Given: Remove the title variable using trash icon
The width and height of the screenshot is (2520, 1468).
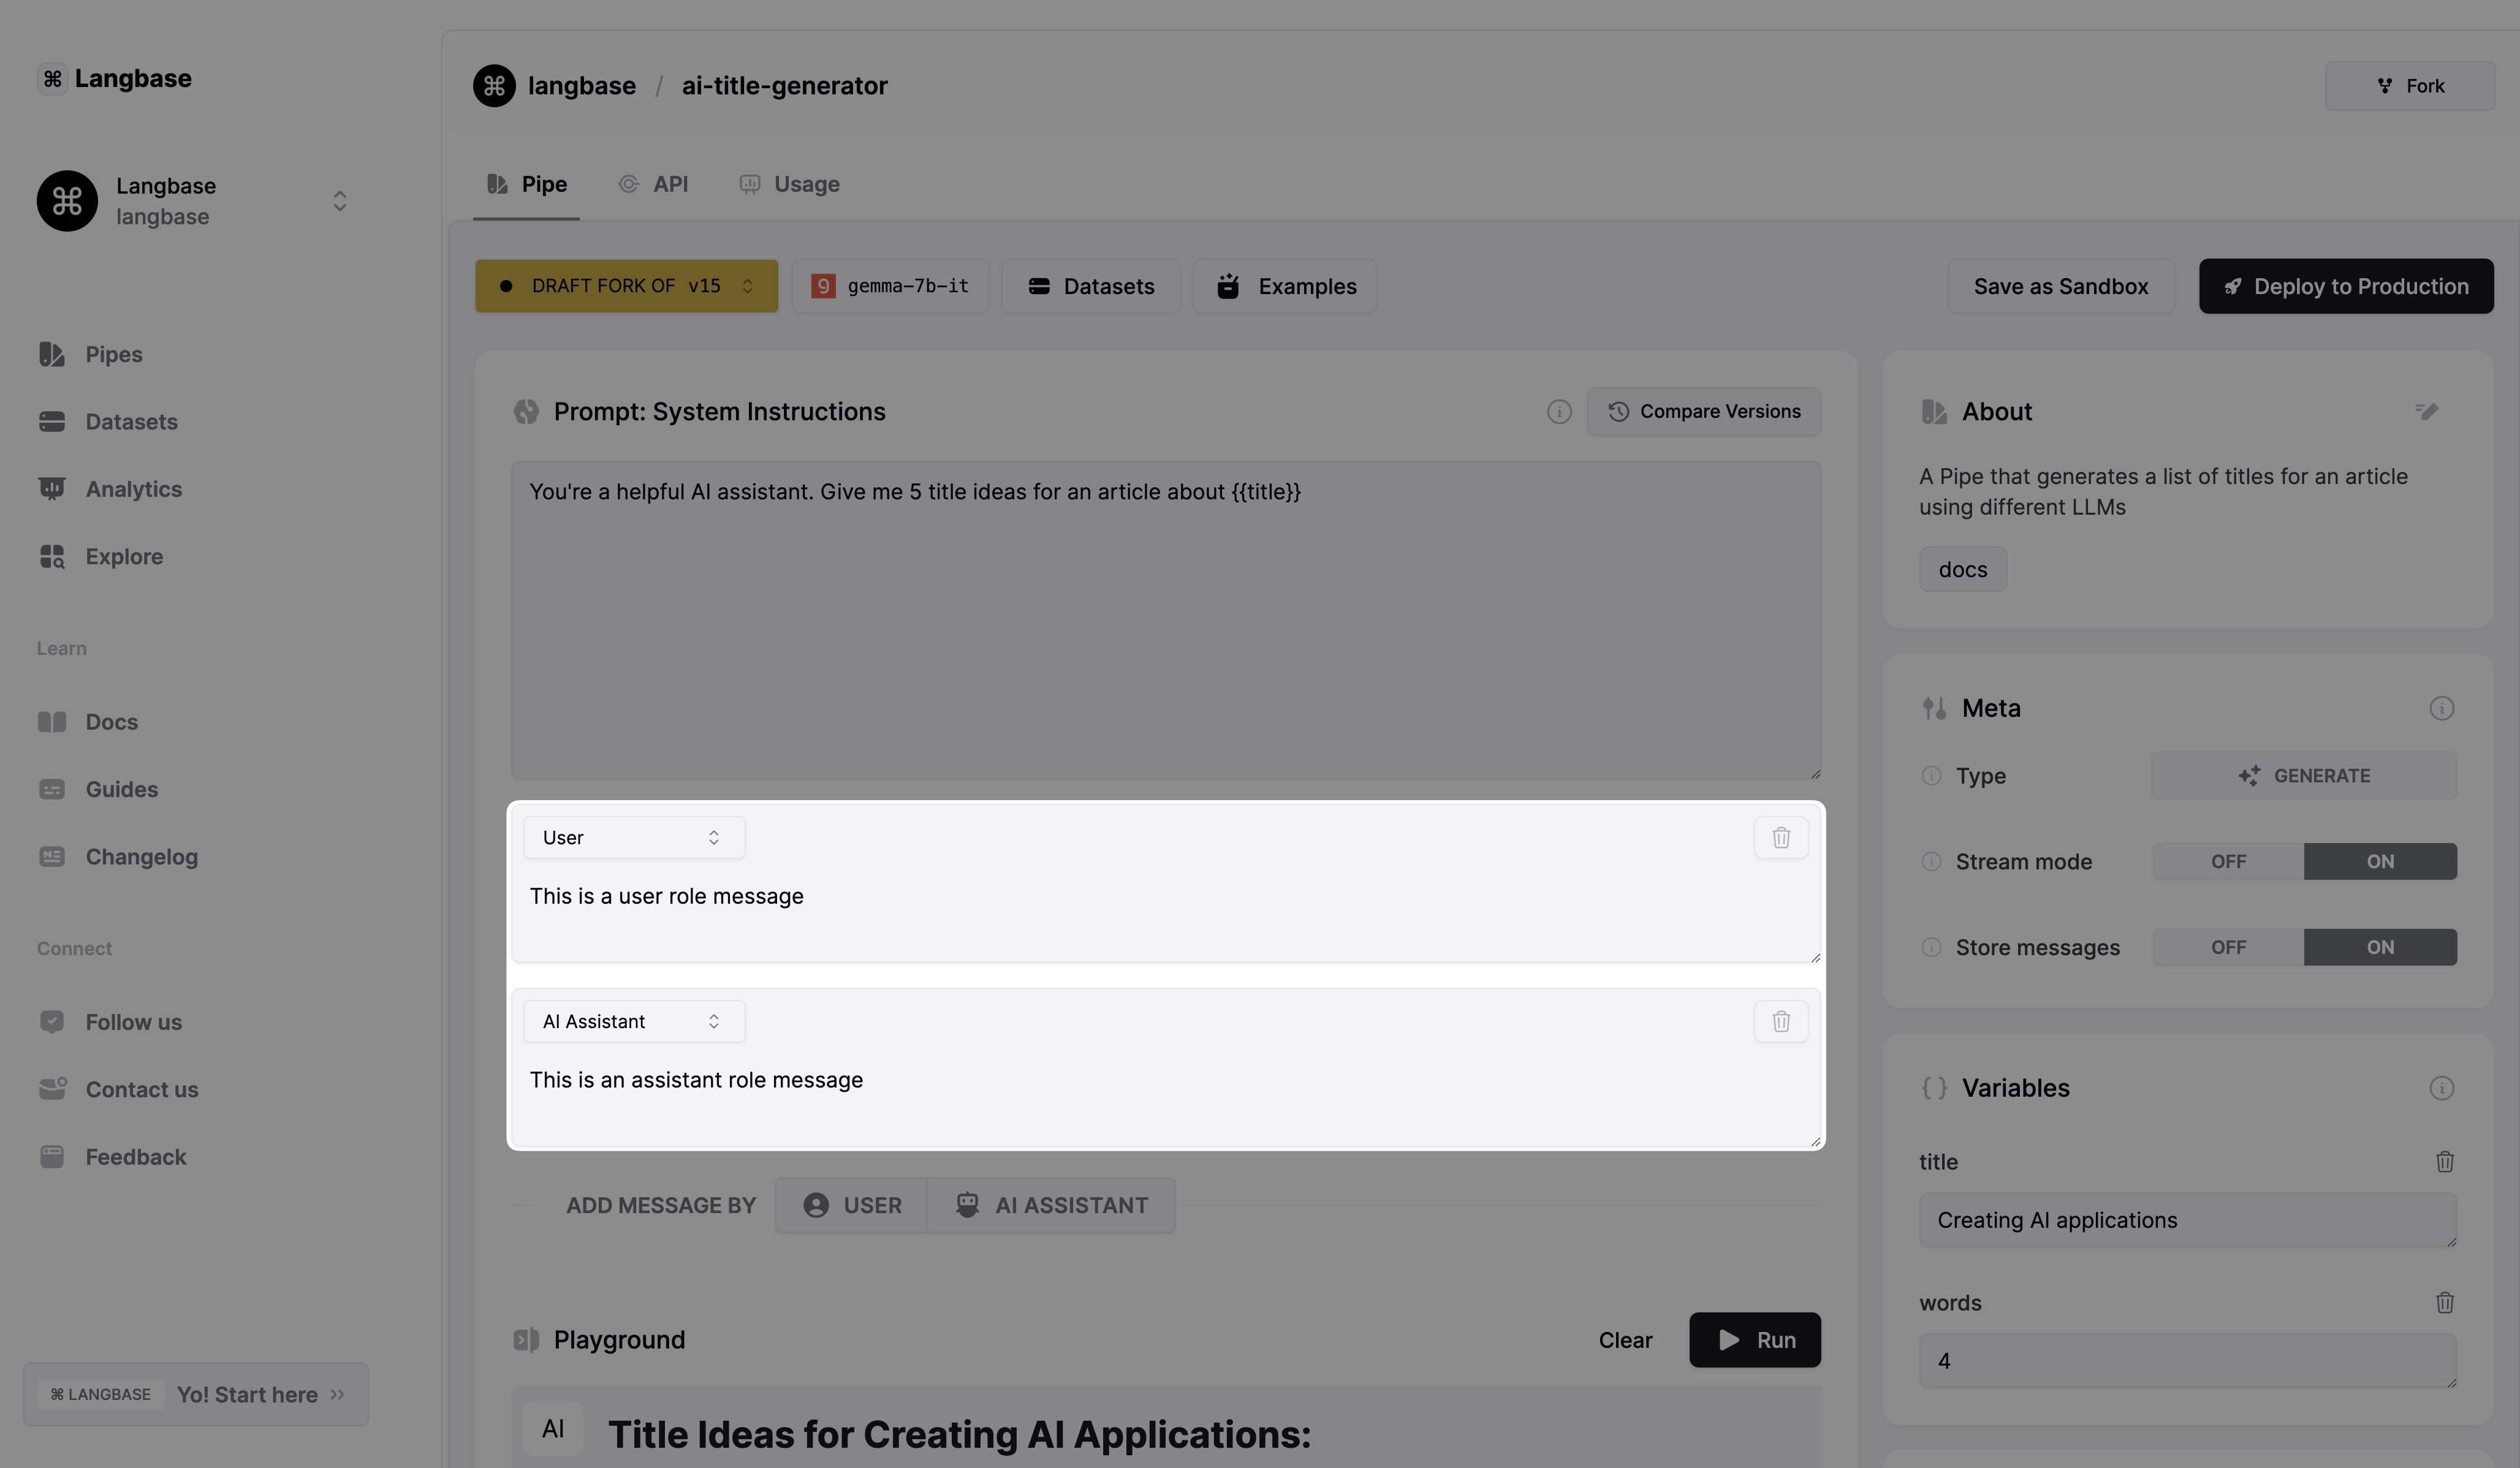Looking at the screenshot, I should coord(2444,1162).
